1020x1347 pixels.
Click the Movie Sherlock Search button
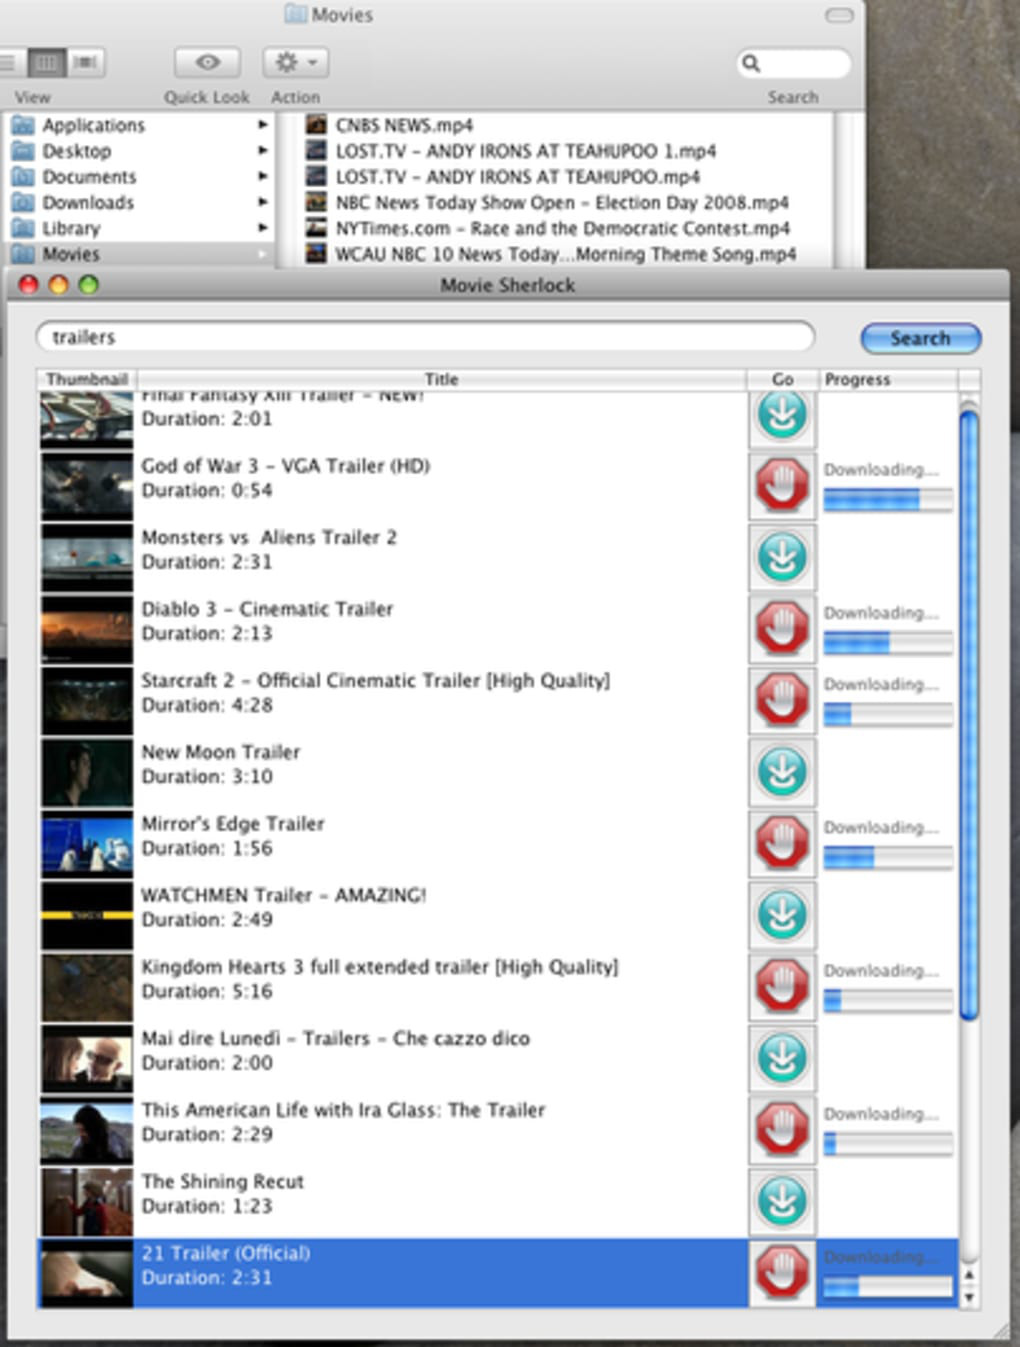click(920, 338)
